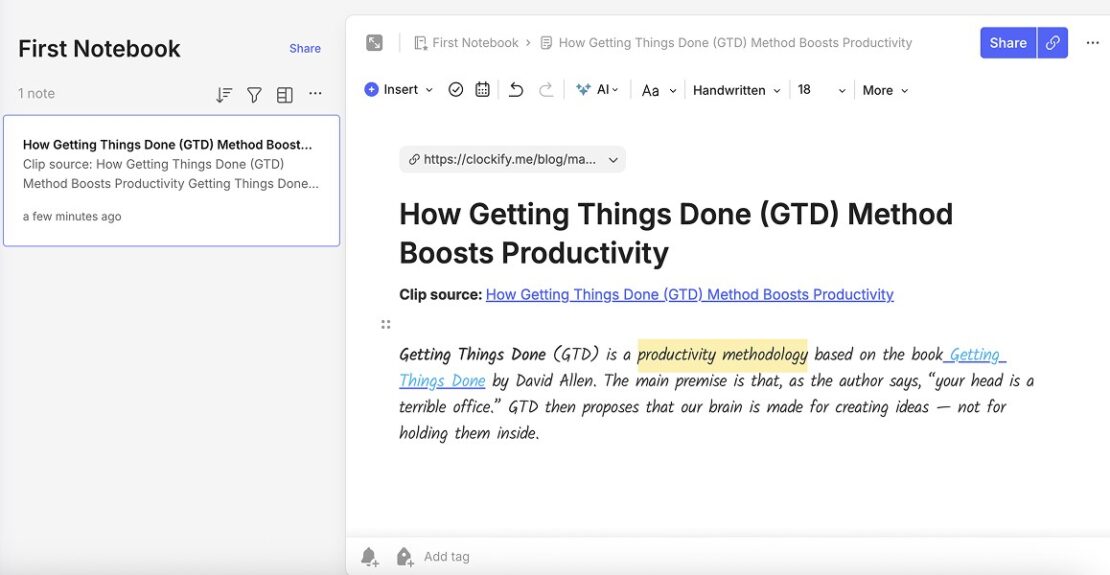This screenshot has width=1110, height=575.
Task: Click the link icon in the source URL chip
Action: tap(414, 159)
